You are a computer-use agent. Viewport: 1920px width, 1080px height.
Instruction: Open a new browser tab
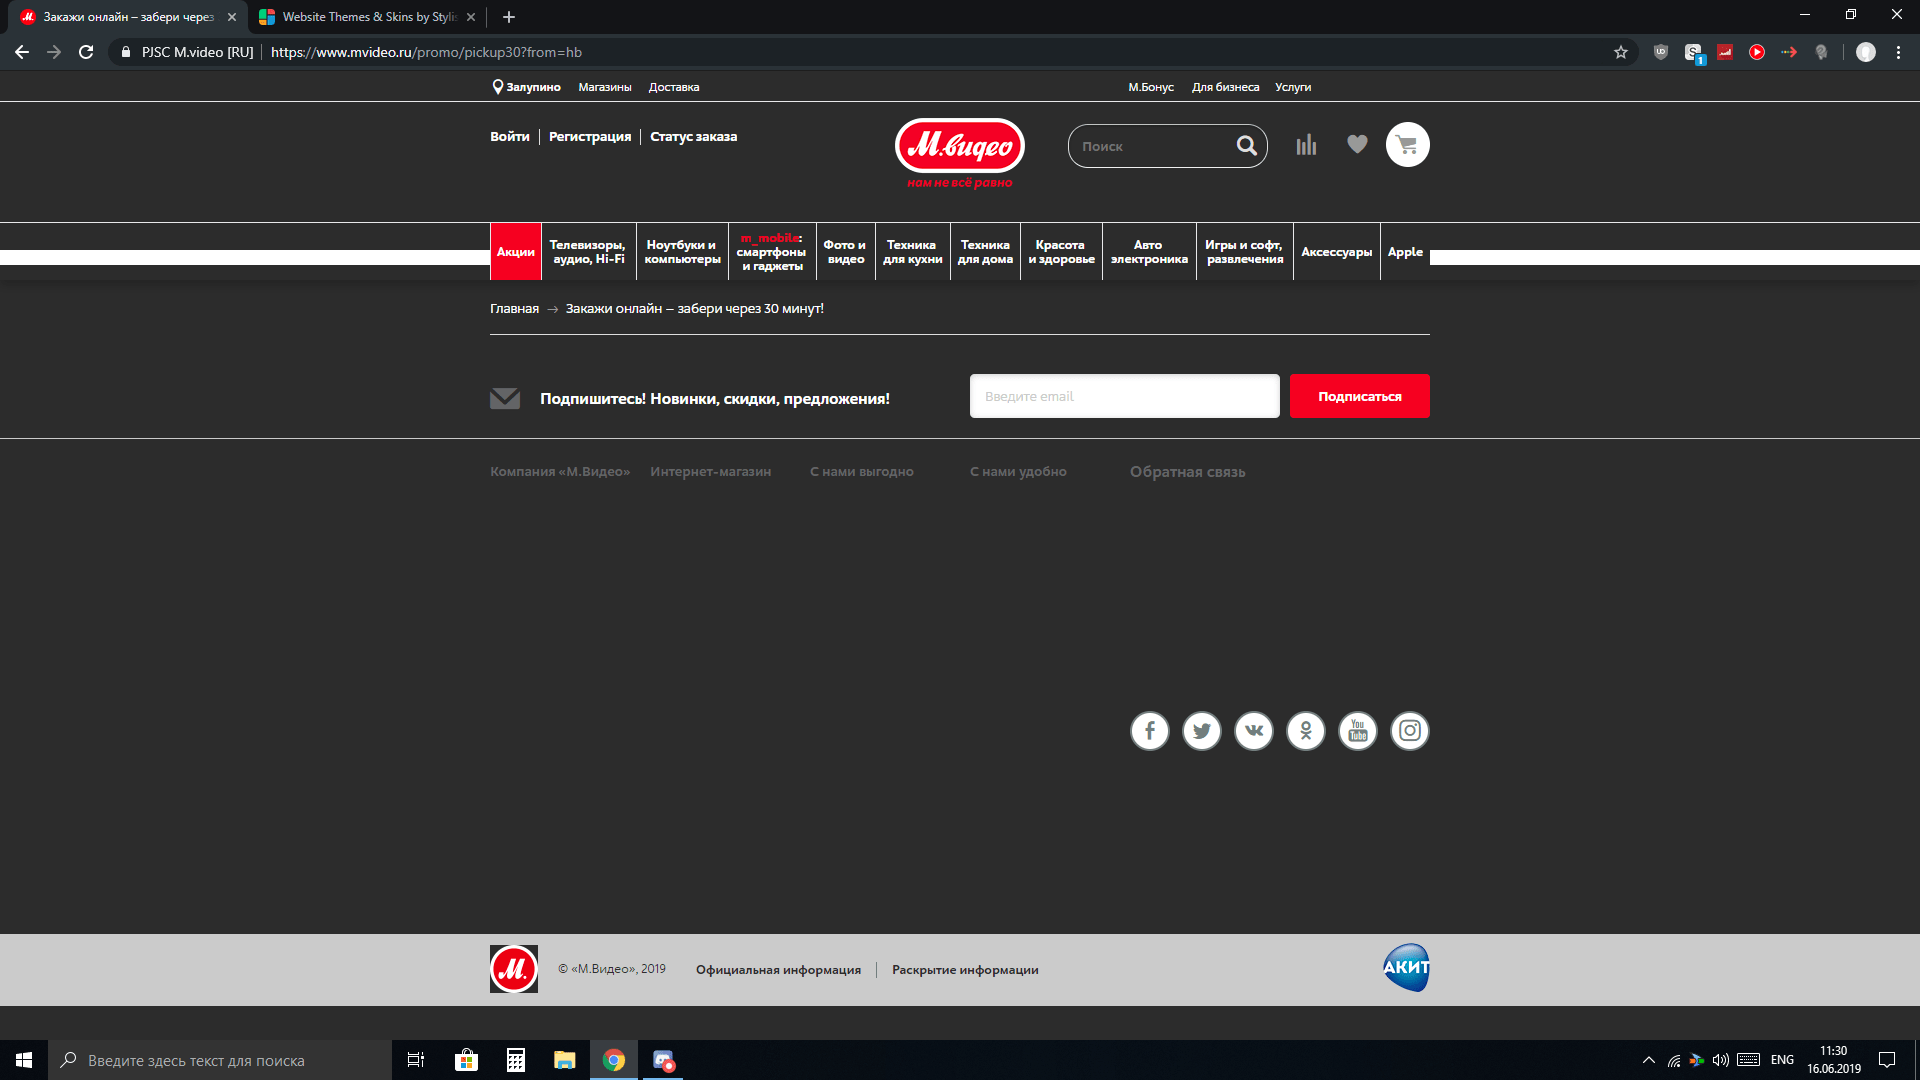click(x=509, y=17)
